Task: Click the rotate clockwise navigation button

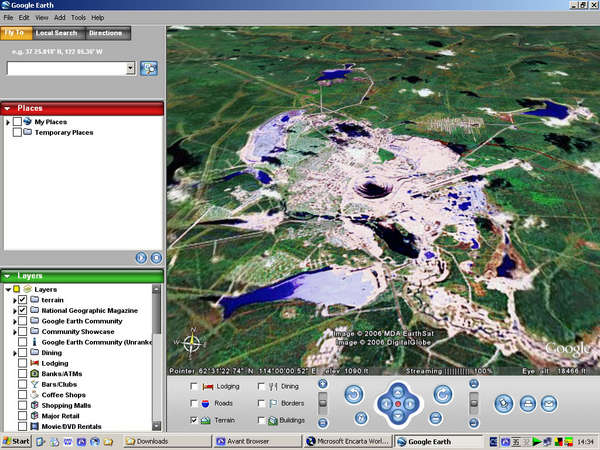Action: 443,395
